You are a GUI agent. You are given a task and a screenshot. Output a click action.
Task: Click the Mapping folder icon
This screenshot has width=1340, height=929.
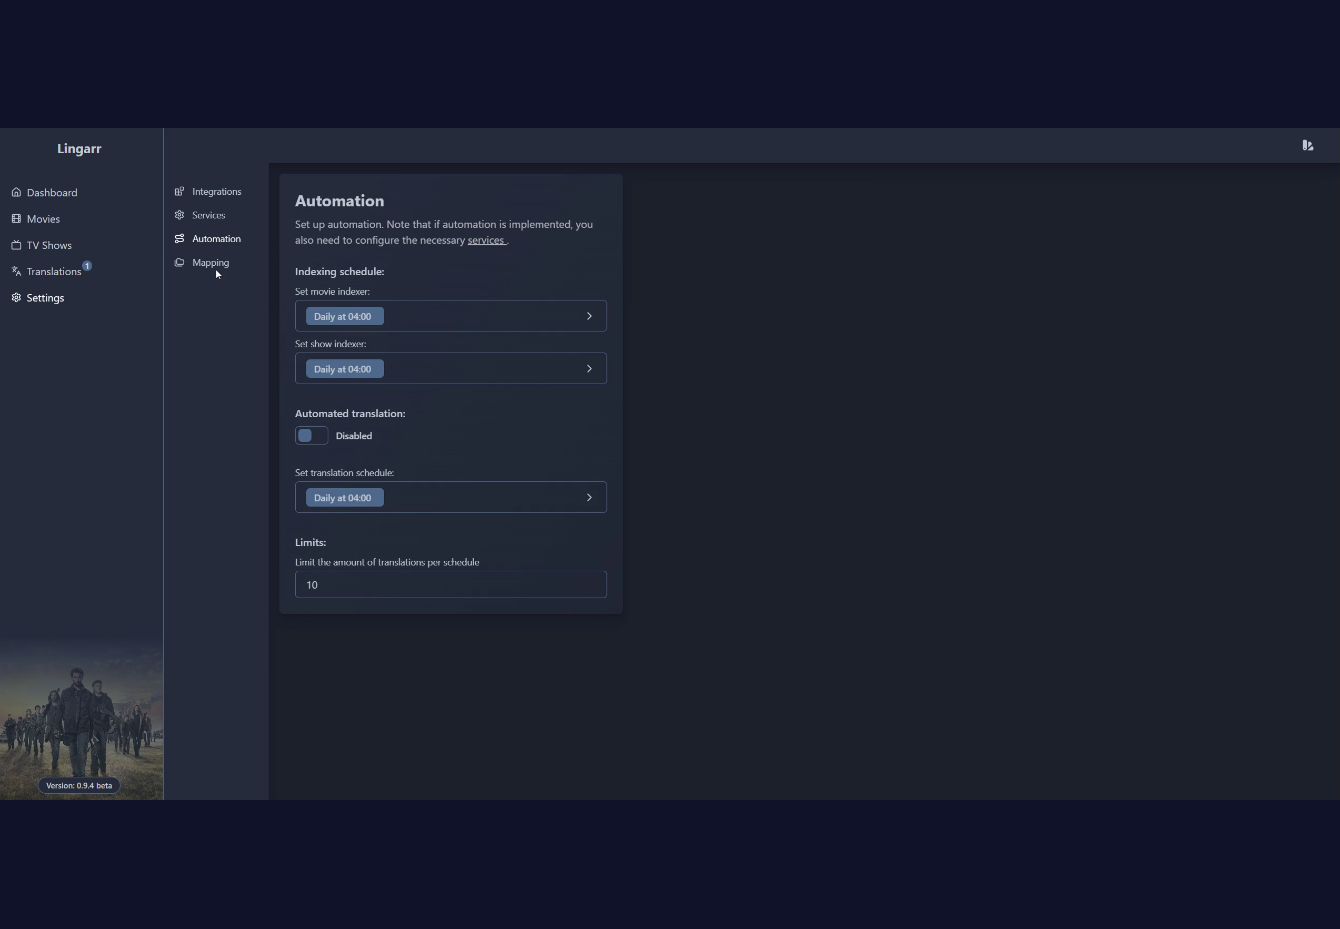tap(179, 262)
